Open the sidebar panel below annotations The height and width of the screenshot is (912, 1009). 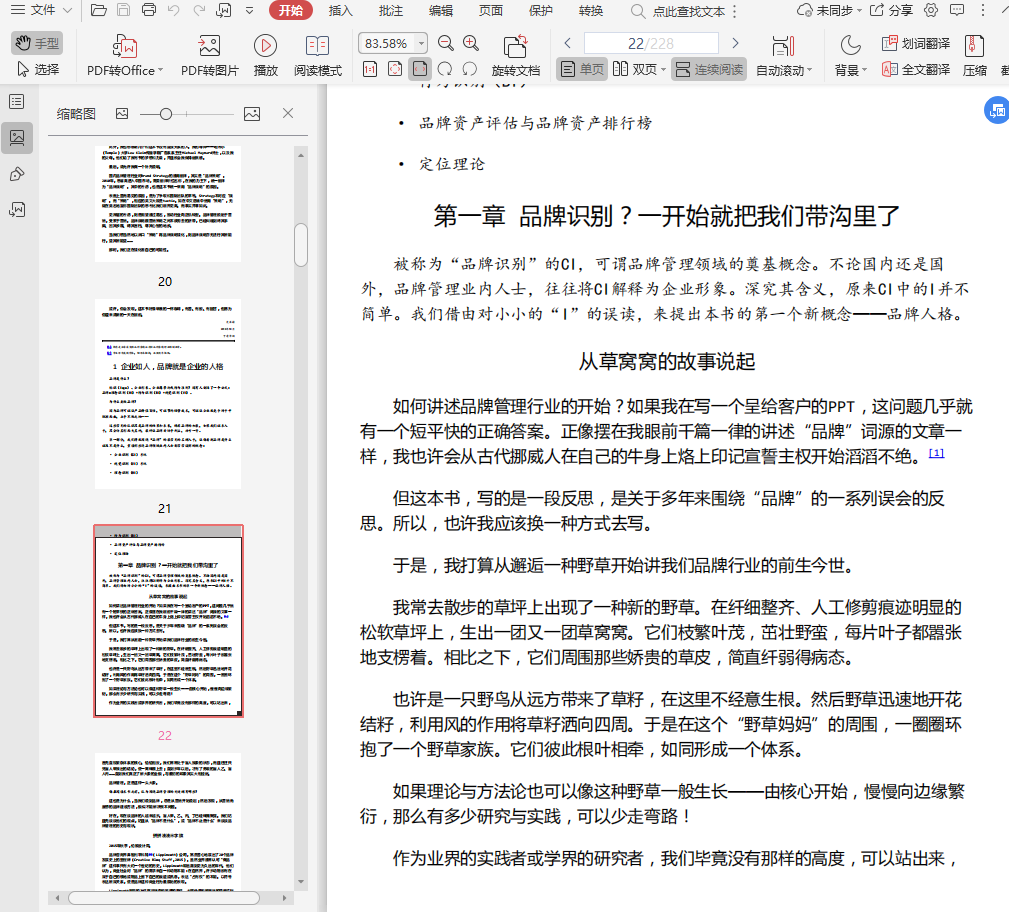click(x=17, y=210)
